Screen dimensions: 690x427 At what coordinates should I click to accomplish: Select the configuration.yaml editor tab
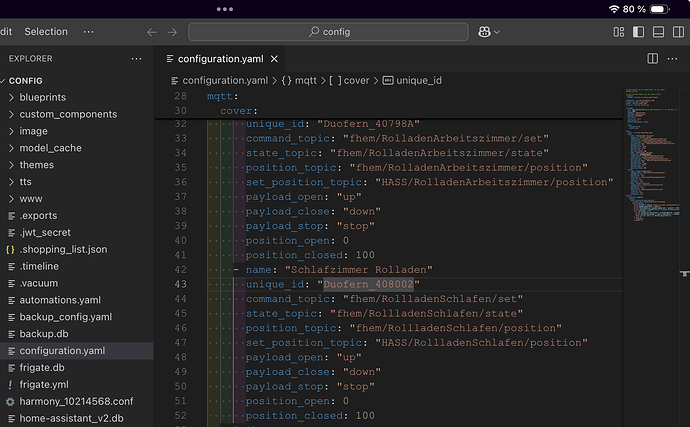tap(219, 59)
